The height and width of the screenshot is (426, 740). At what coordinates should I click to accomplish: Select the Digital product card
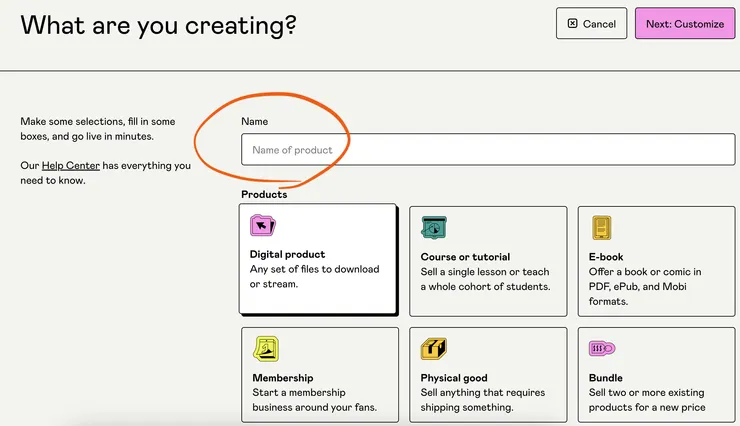coord(318,259)
